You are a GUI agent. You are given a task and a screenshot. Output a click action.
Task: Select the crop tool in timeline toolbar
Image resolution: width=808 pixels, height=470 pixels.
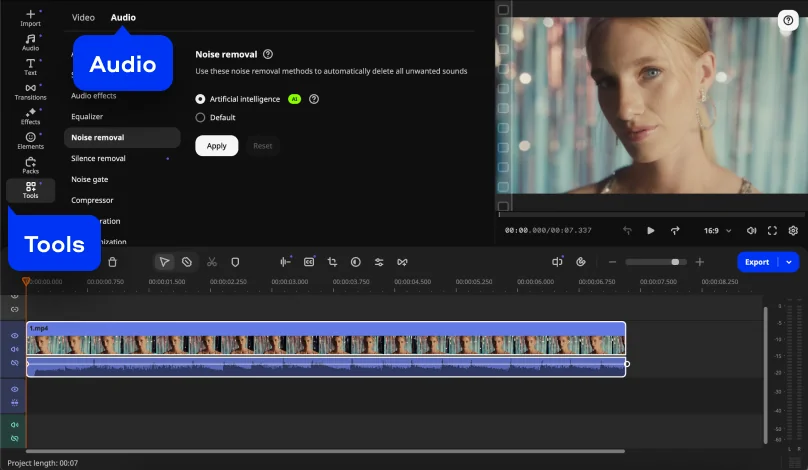pos(332,262)
